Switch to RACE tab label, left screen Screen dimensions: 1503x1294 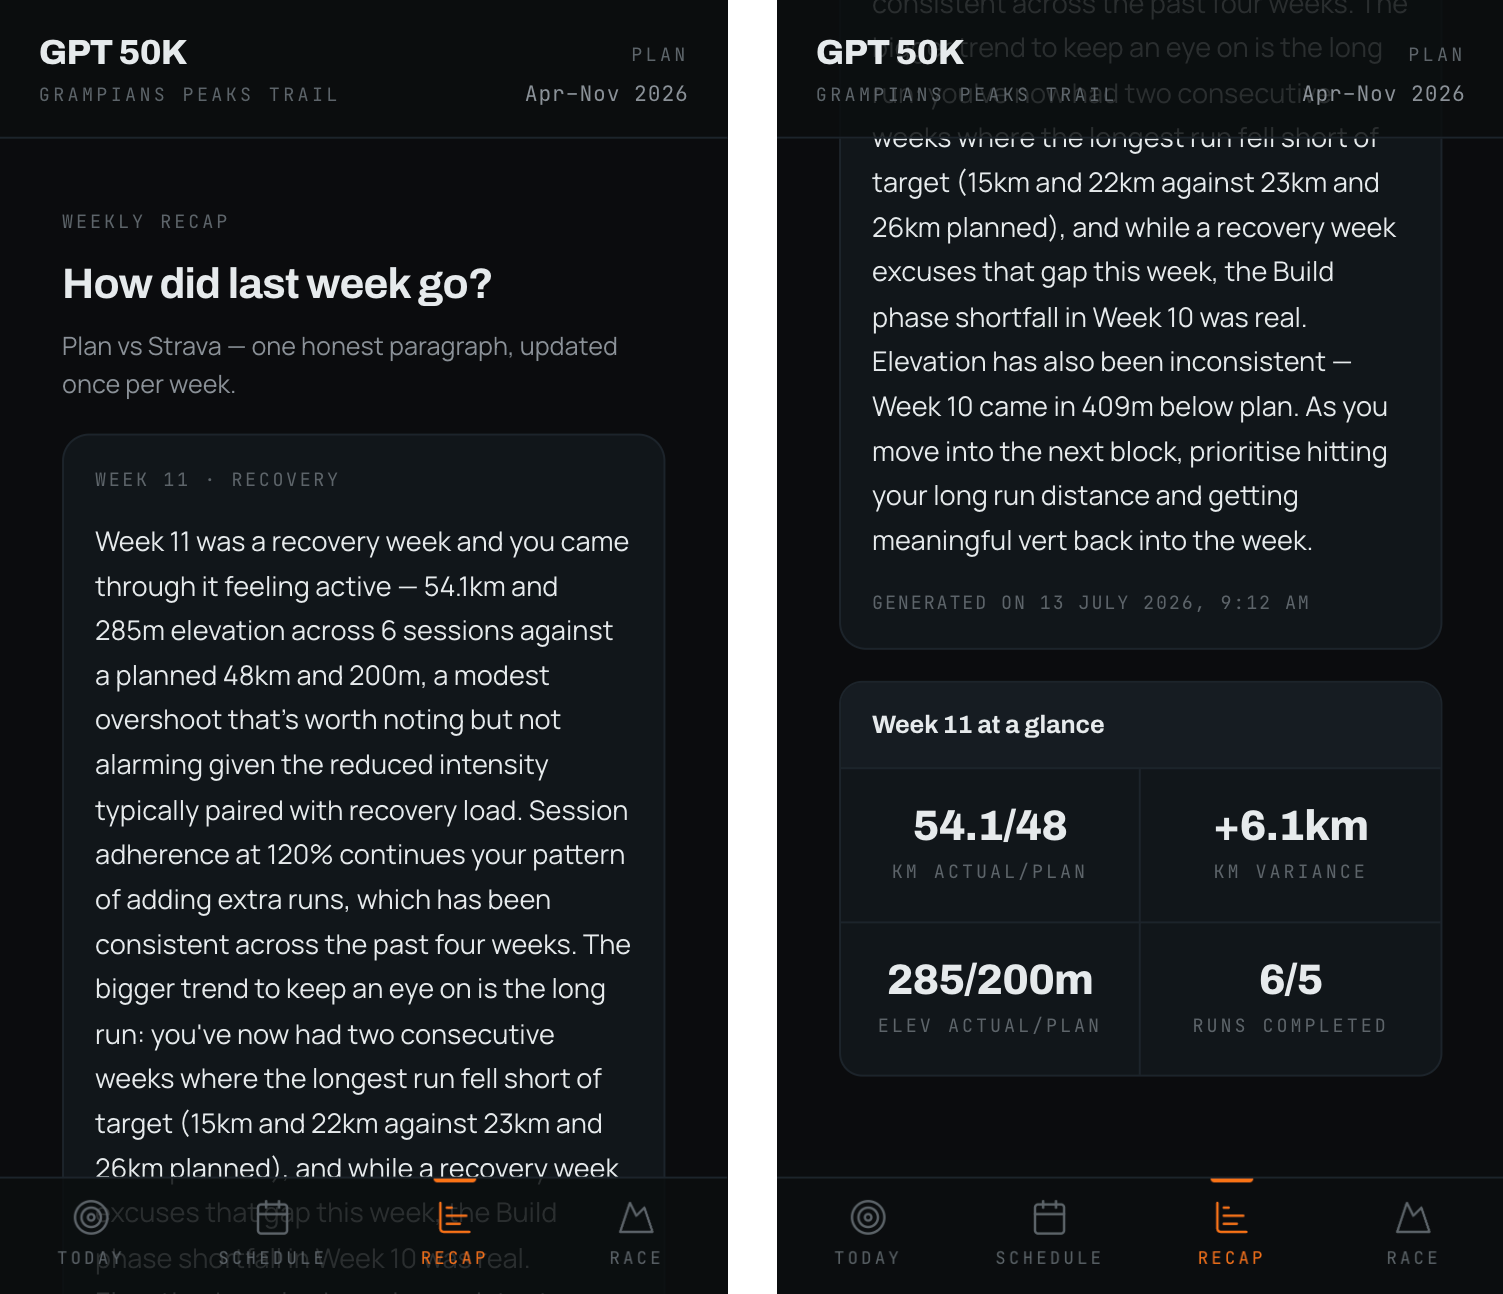pyautogui.click(x=636, y=1258)
